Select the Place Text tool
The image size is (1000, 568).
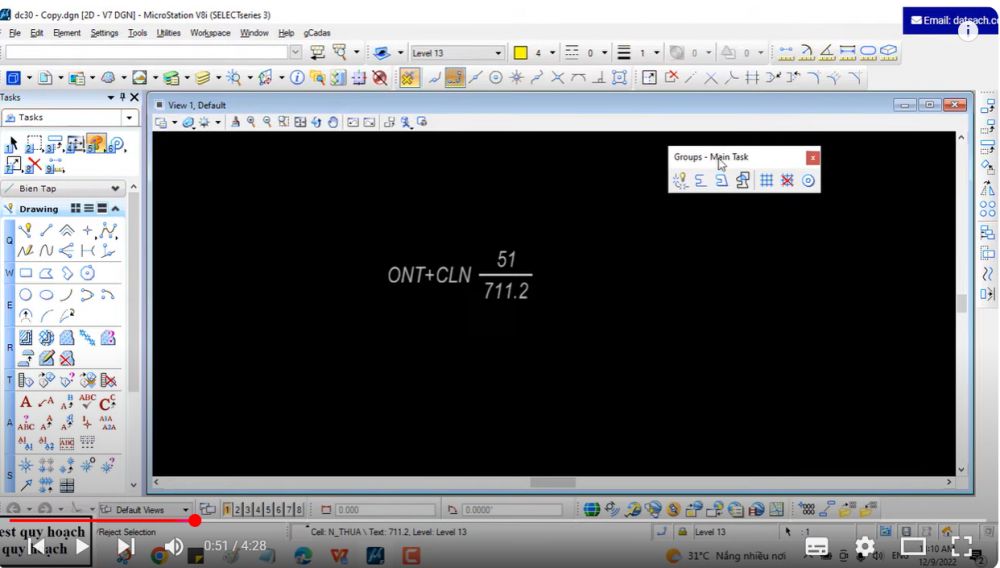point(26,402)
